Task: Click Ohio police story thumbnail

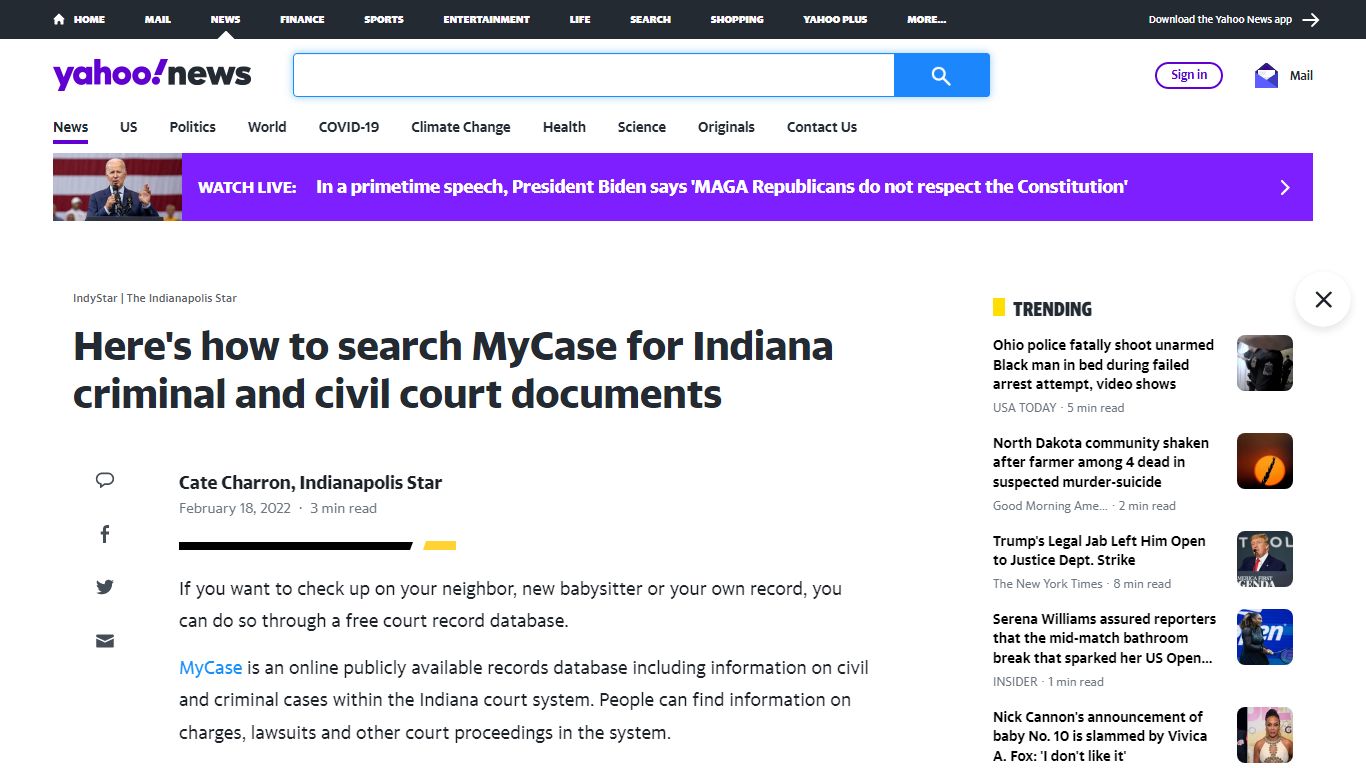Action: tap(1265, 363)
